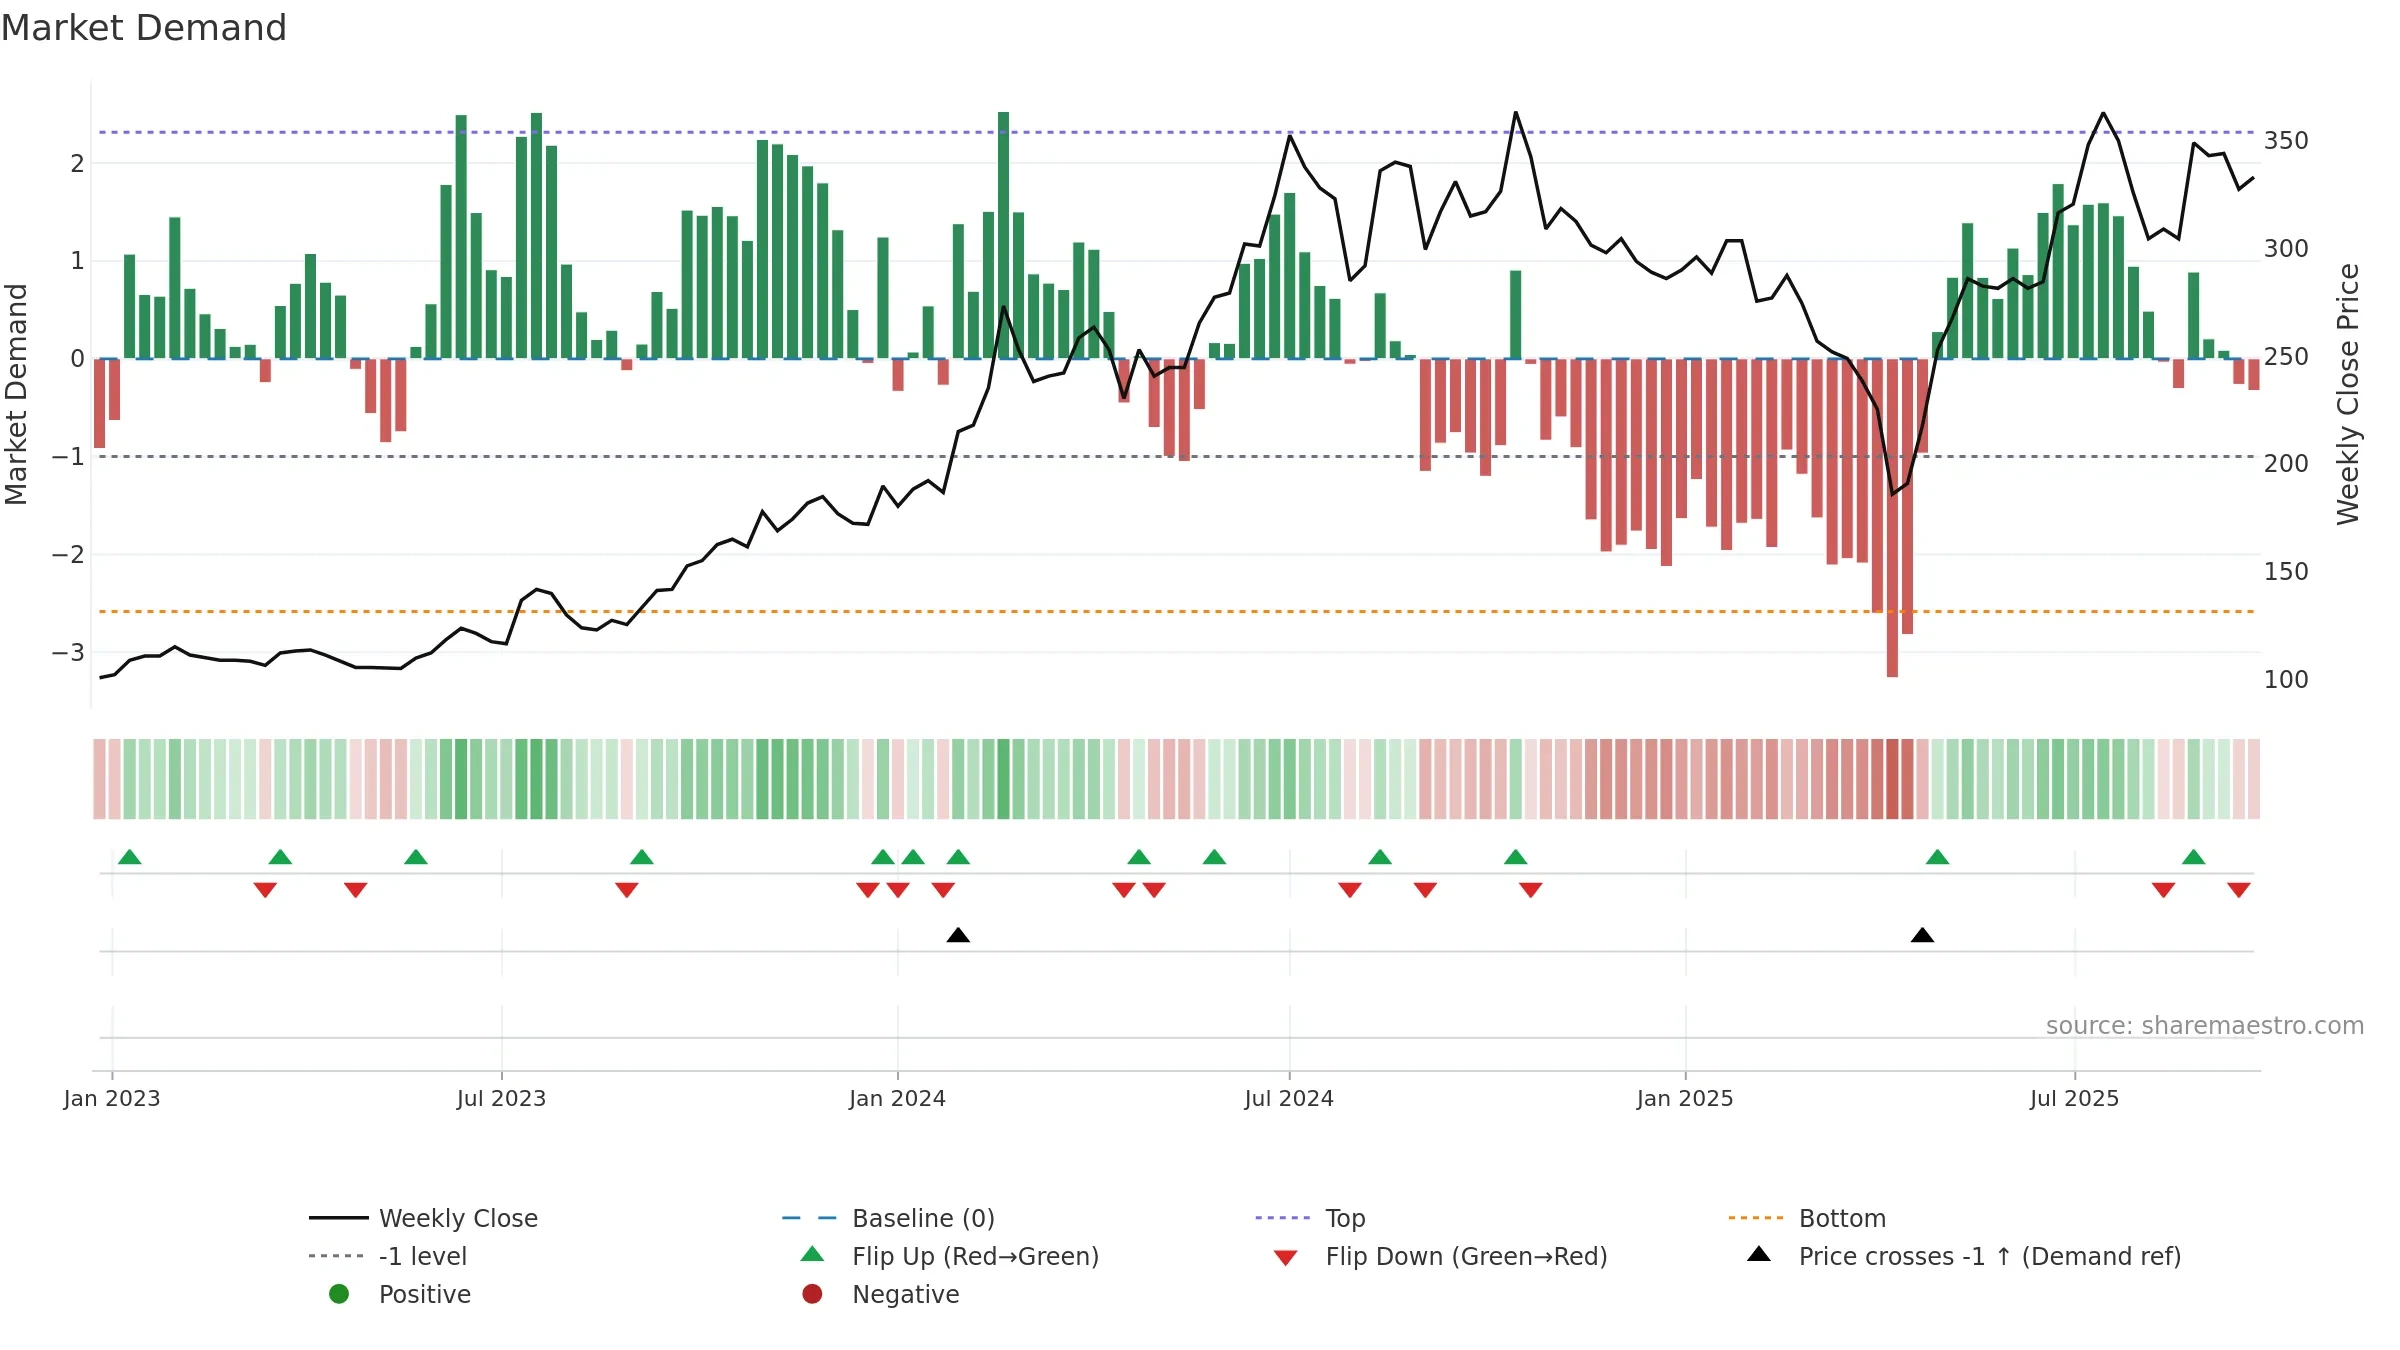
Task: Select the -1 level legend entry
Action: click(x=388, y=1256)
